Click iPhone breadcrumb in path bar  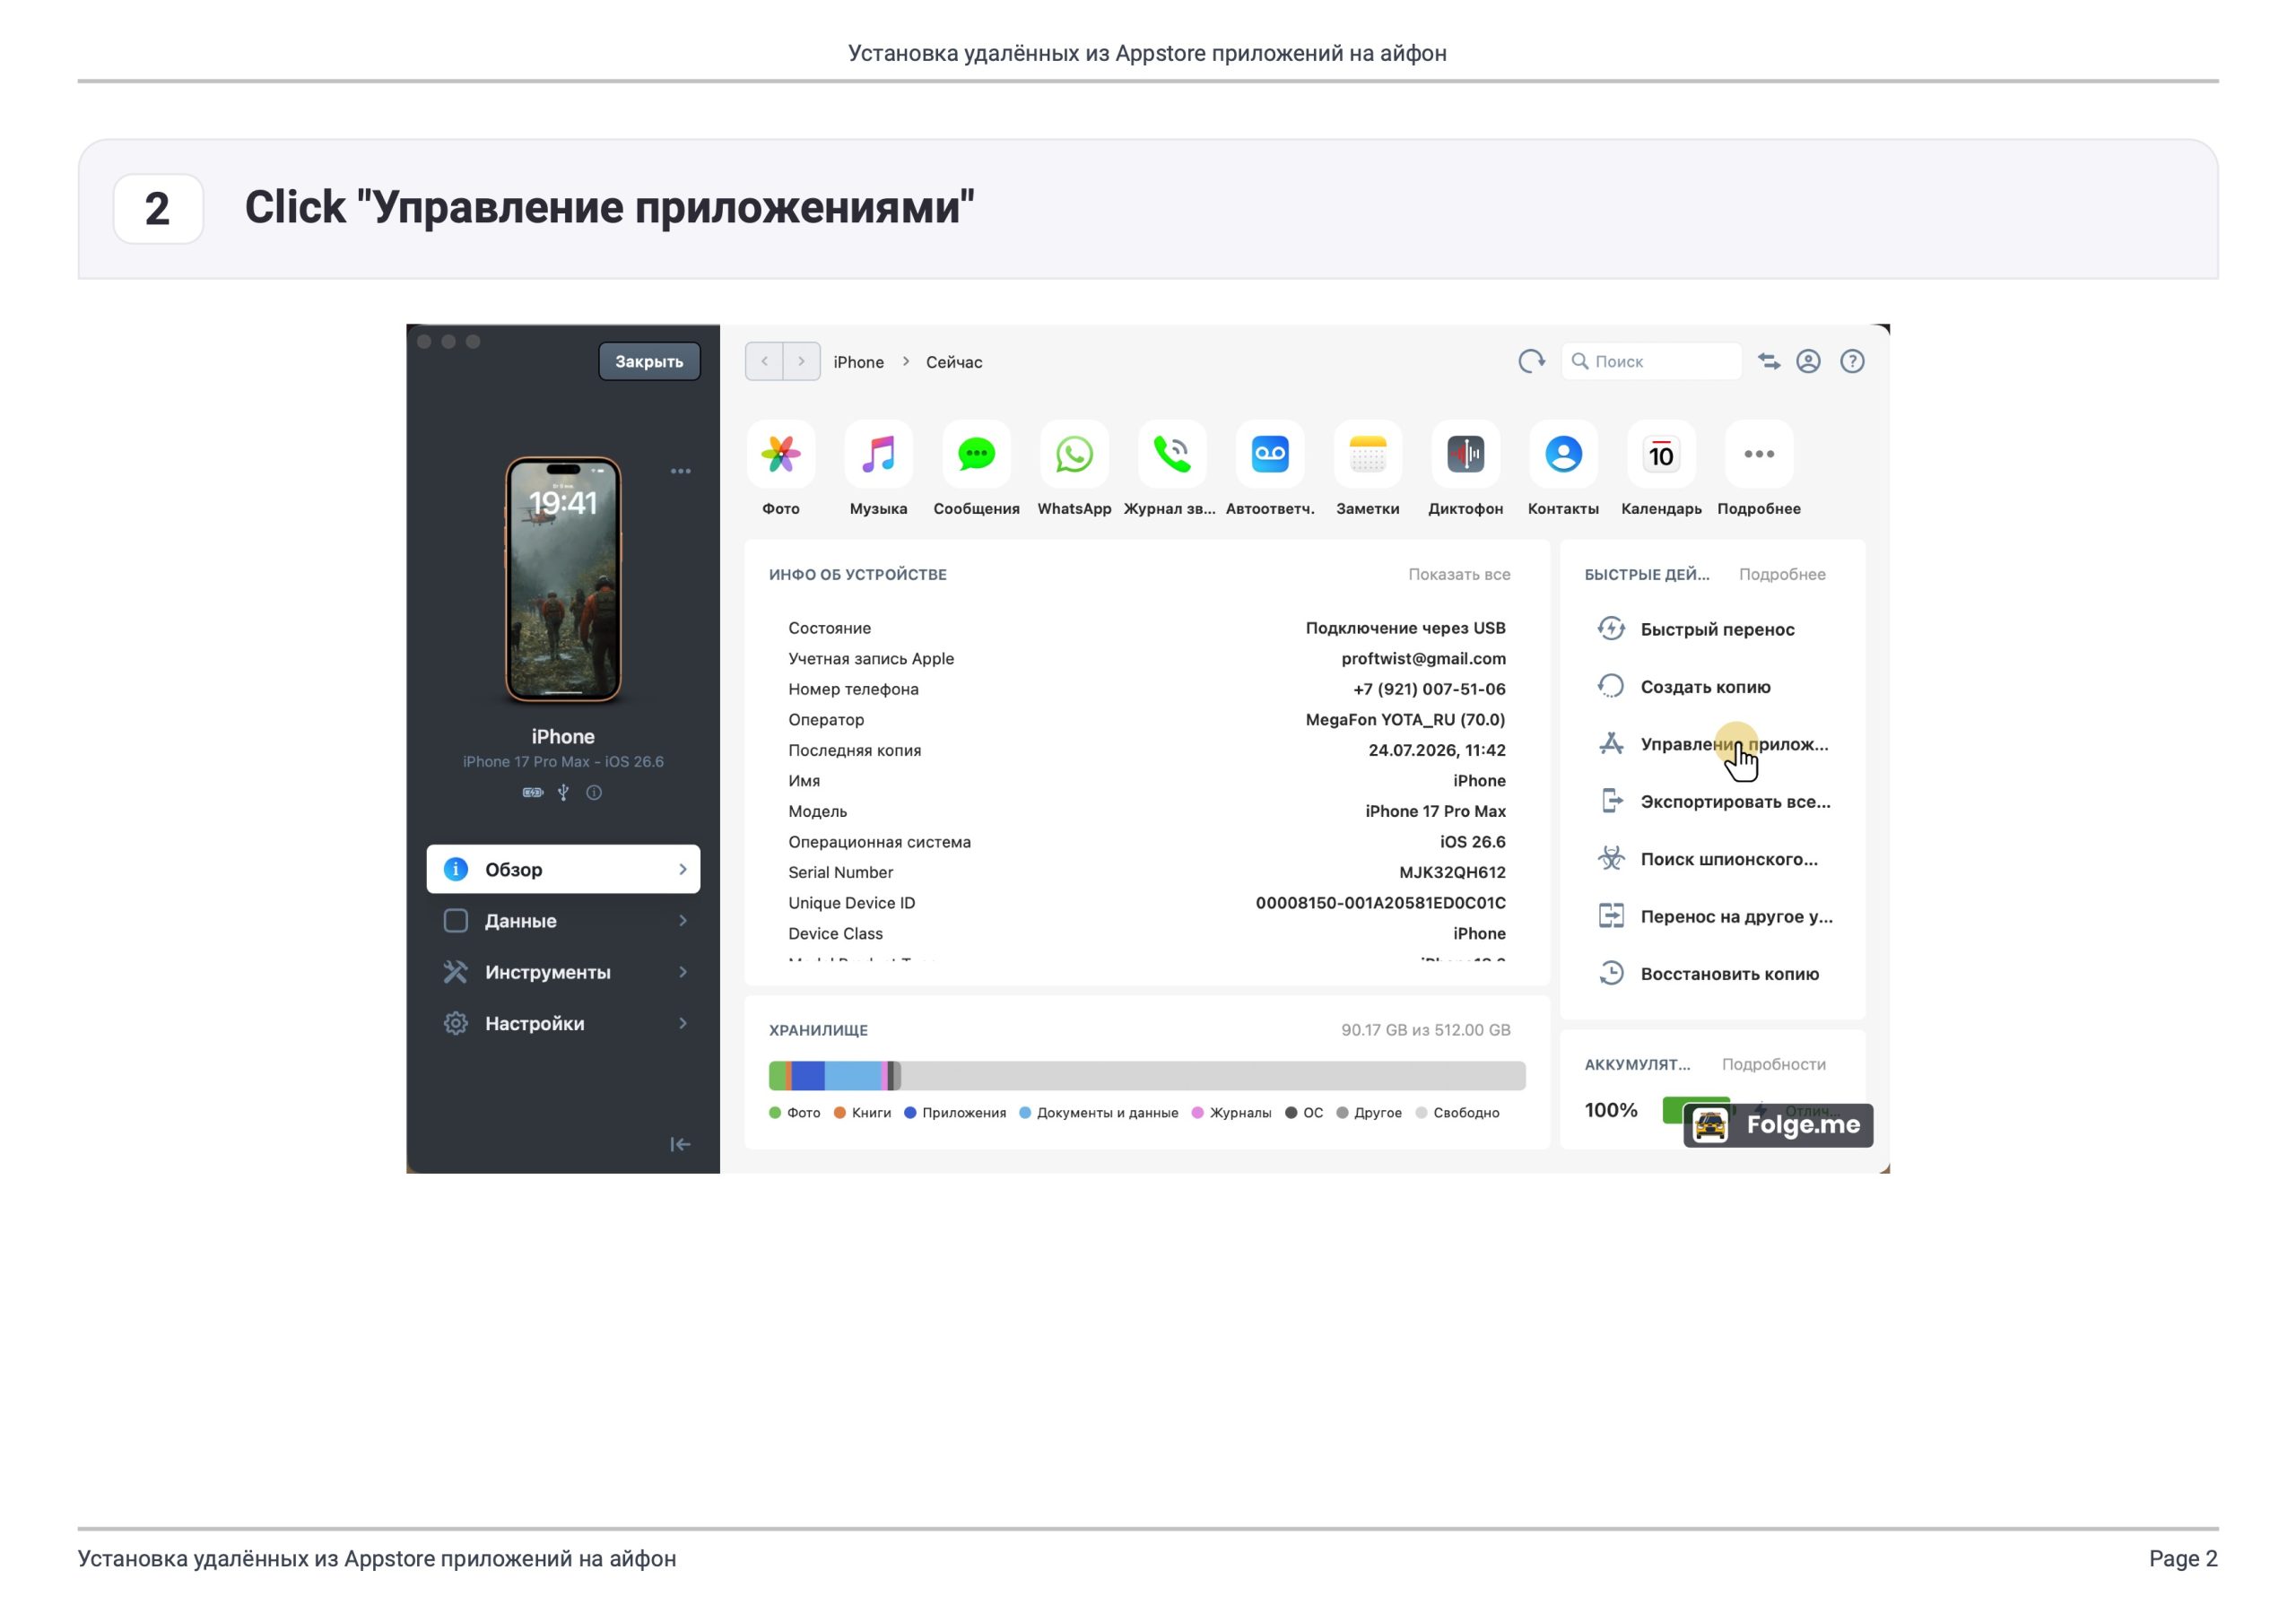[x=858, y=362]
